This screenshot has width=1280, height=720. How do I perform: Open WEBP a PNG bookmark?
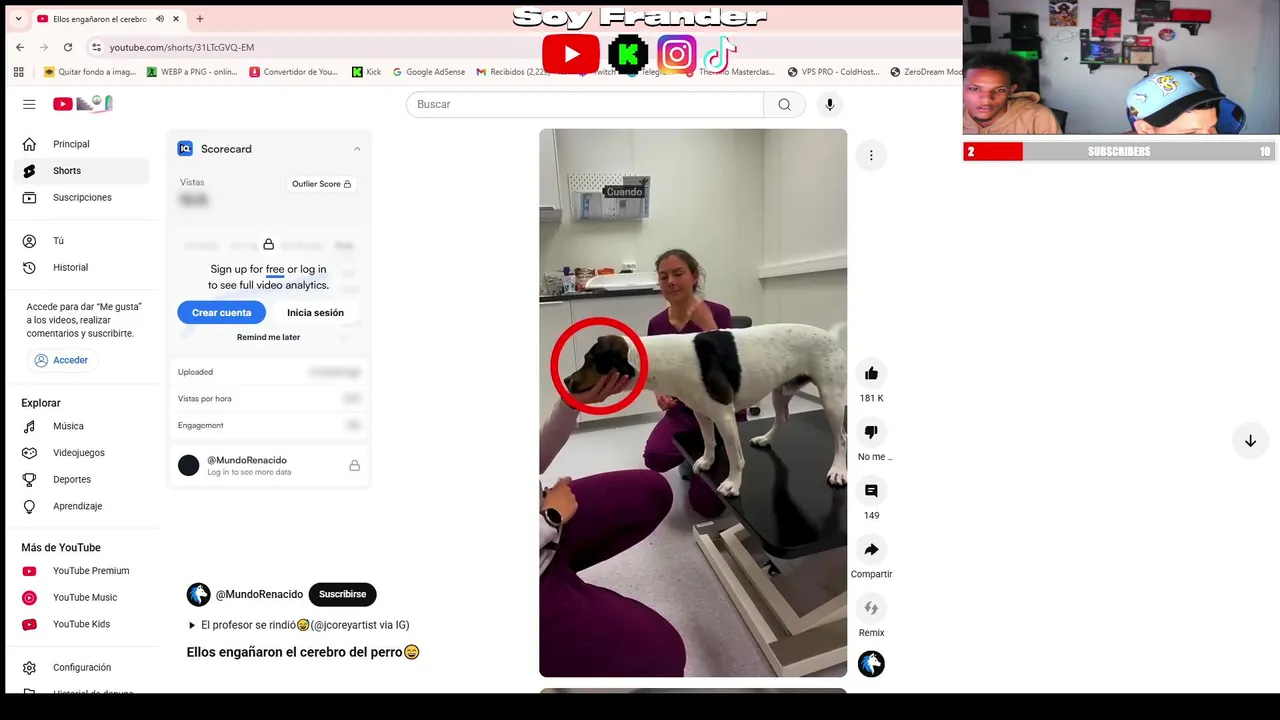pos(192,72)
